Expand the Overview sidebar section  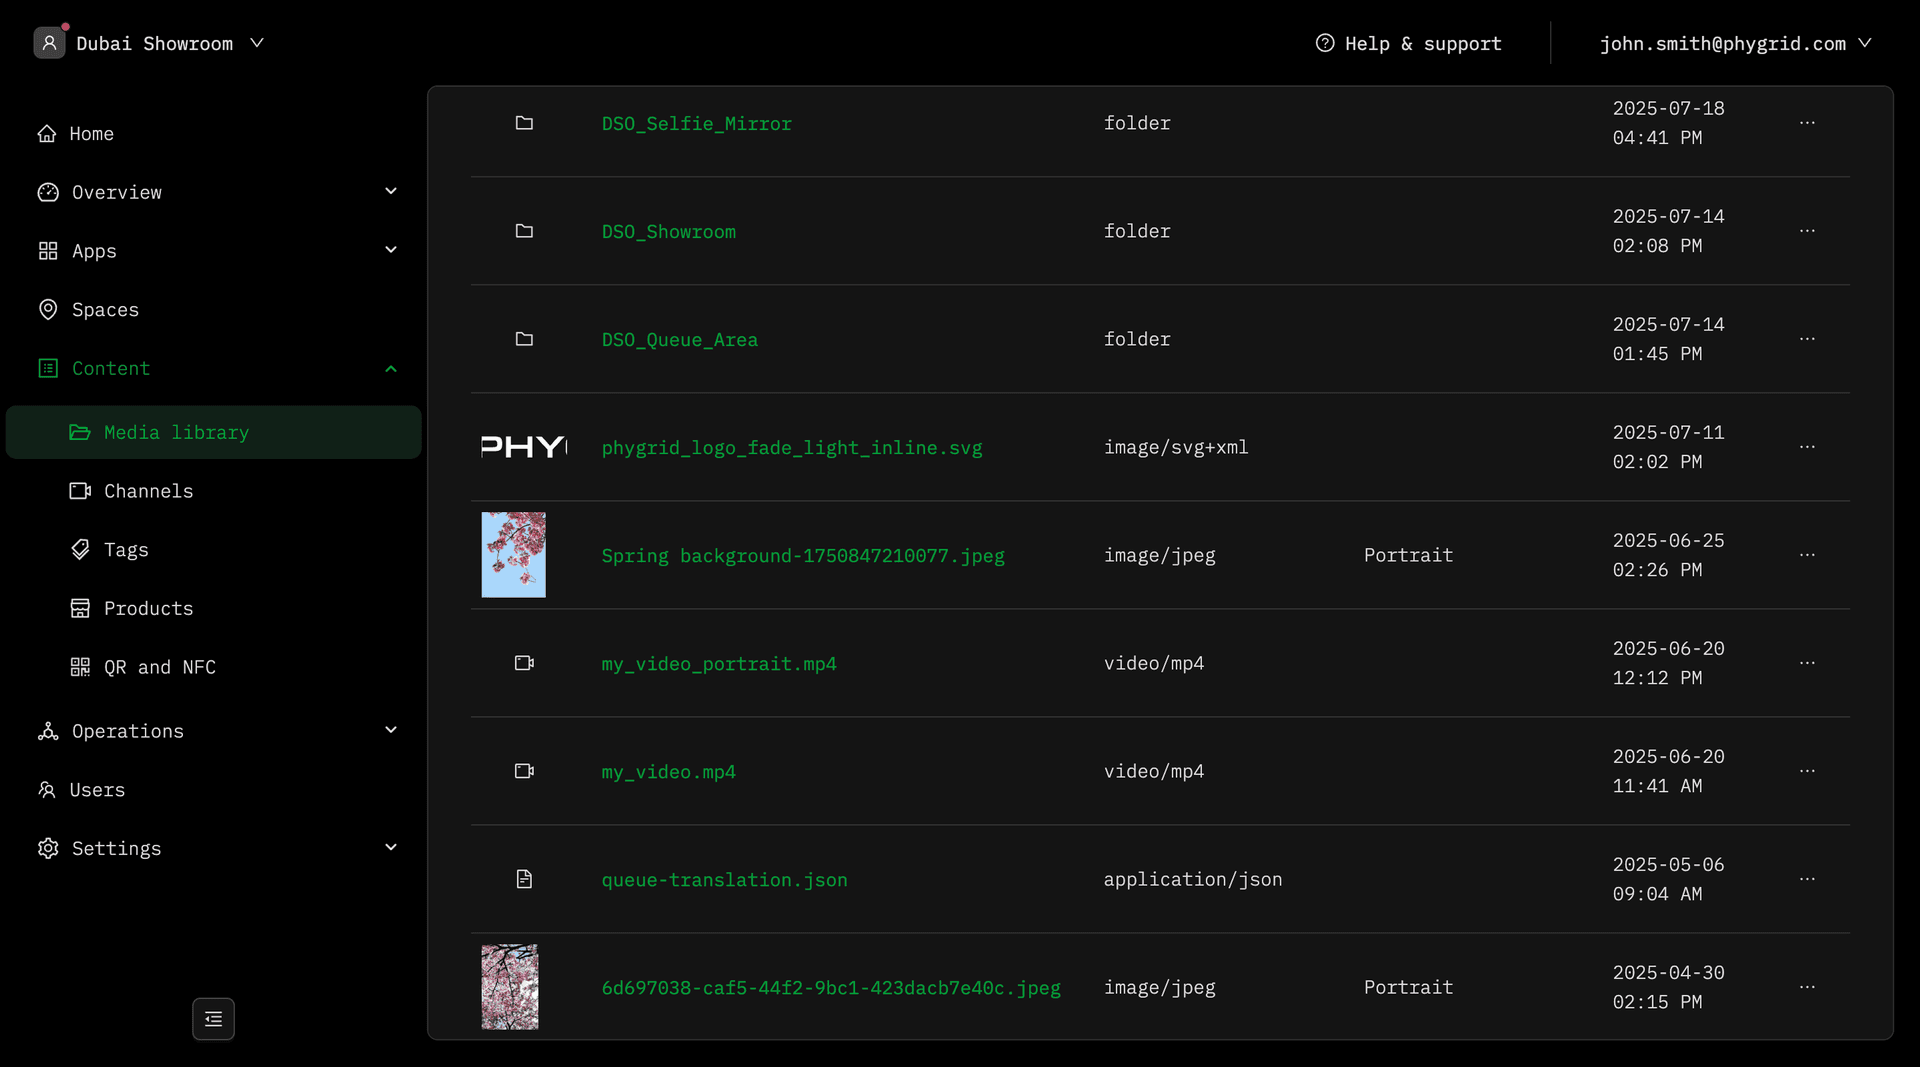point(391,191)
